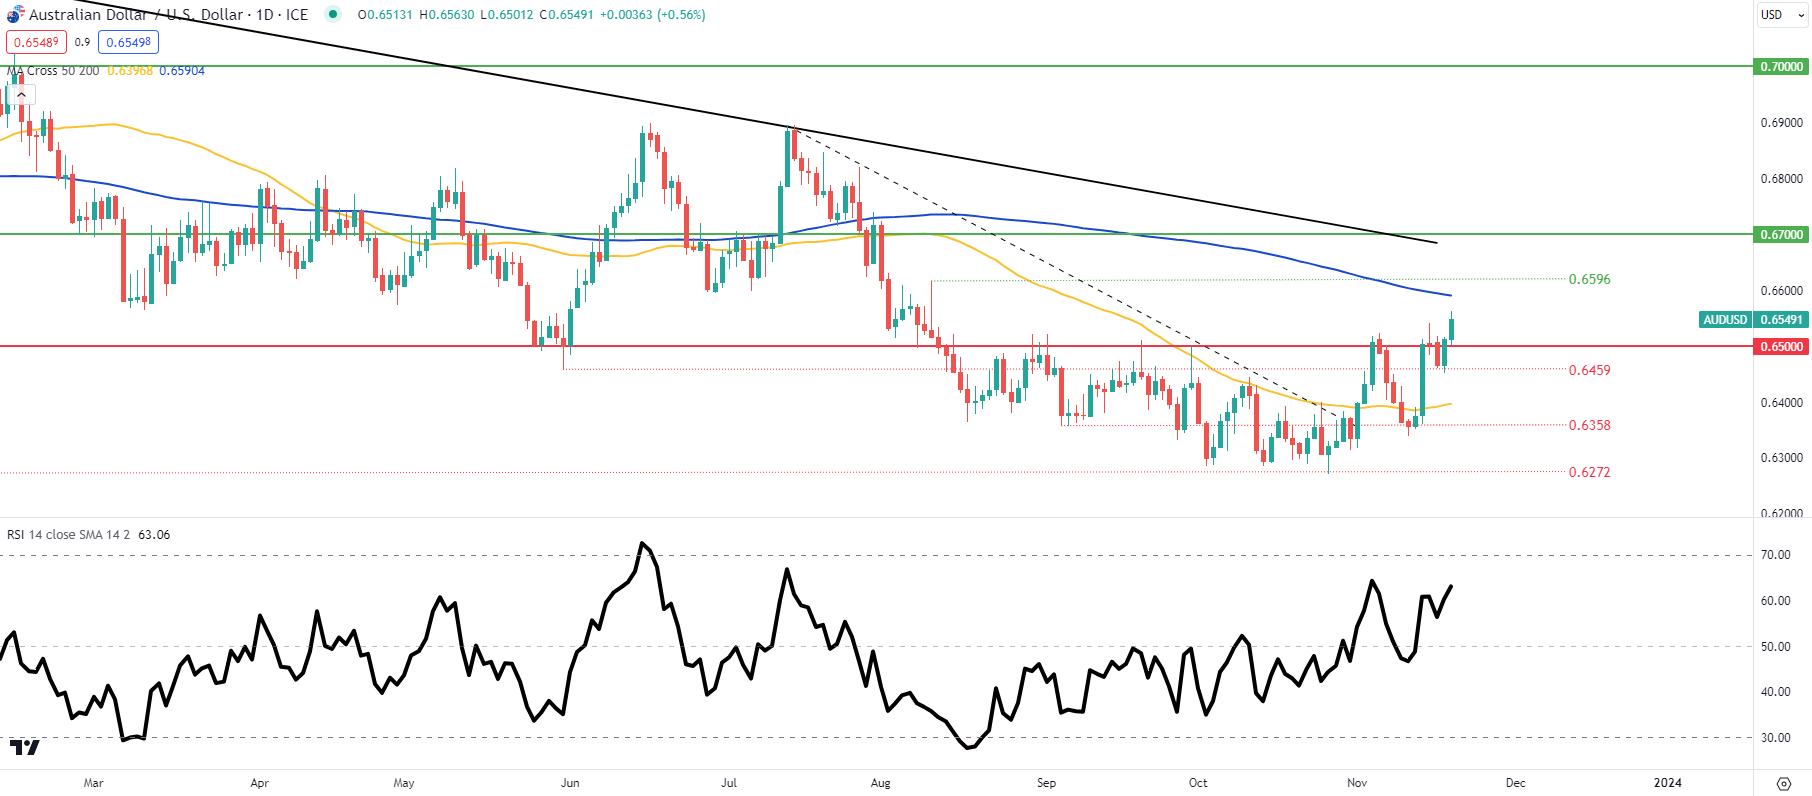Click the 0.68000 price axis label

tap(1782, 179)
